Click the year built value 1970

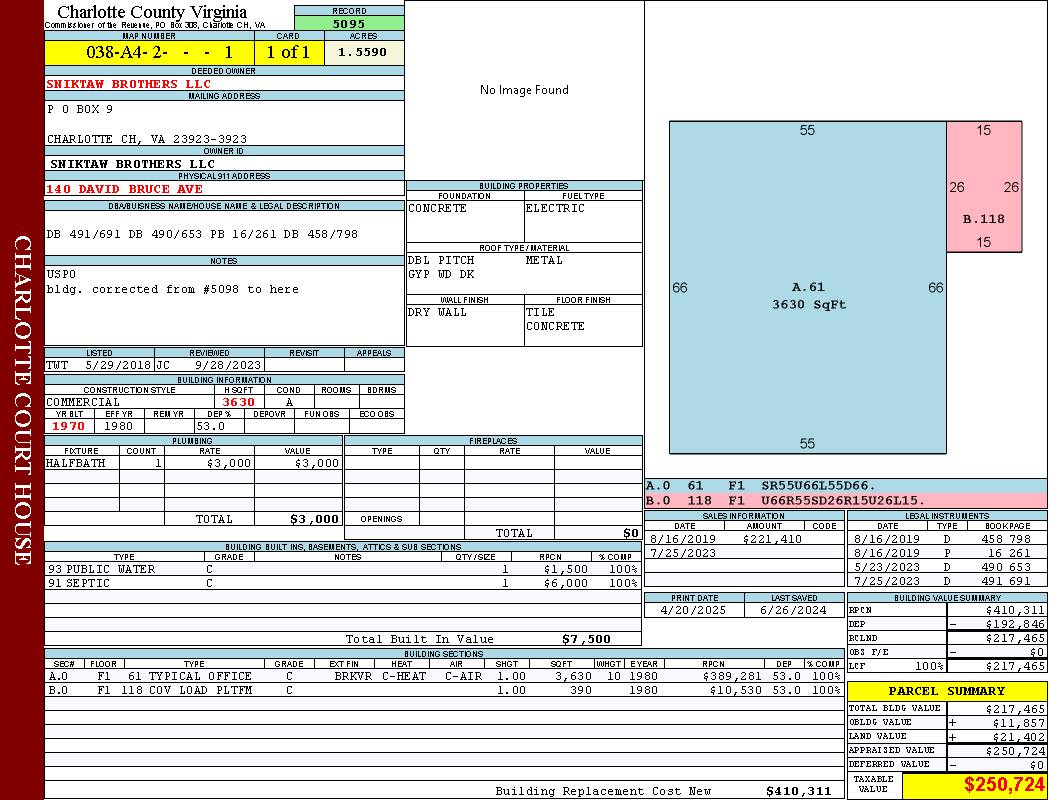[69, 425]
